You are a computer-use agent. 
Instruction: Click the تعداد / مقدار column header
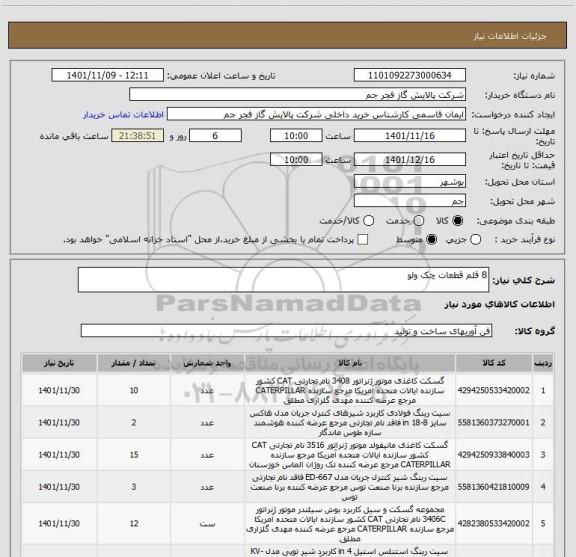tap(134, 363)
